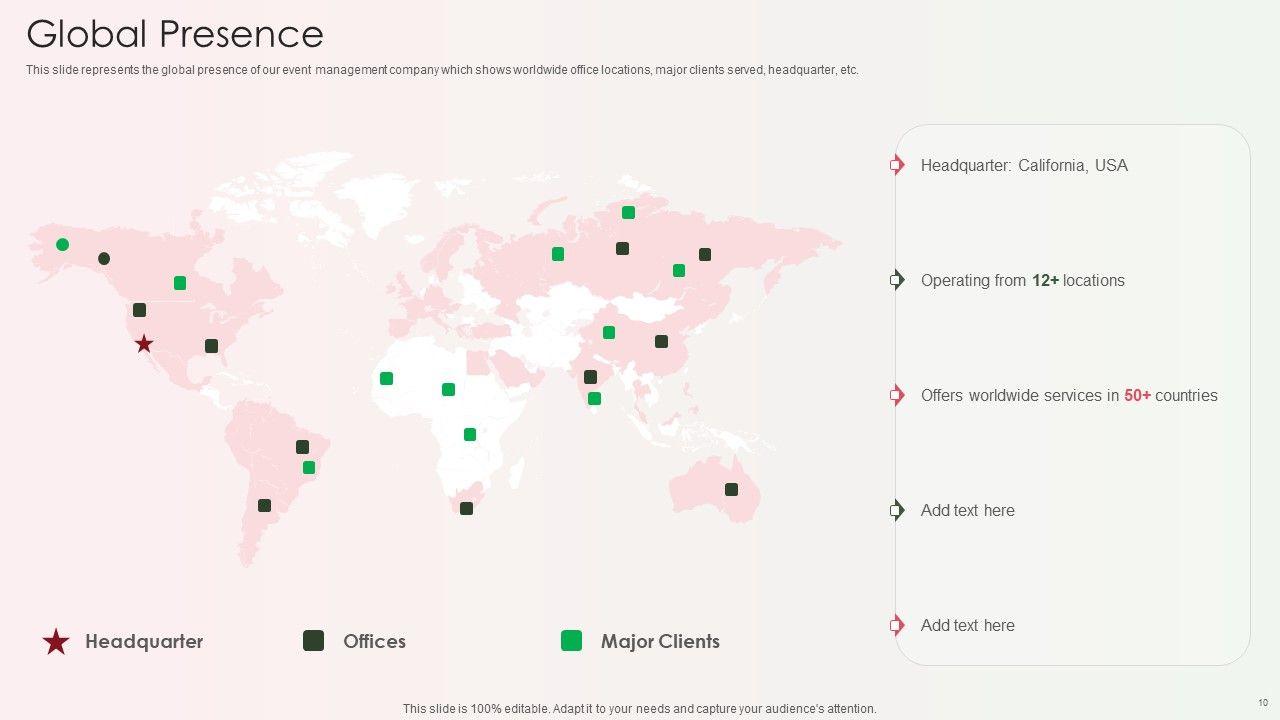Select the Global Presence title text
This screenshot has height=720, width=1280.
[175, 34]
